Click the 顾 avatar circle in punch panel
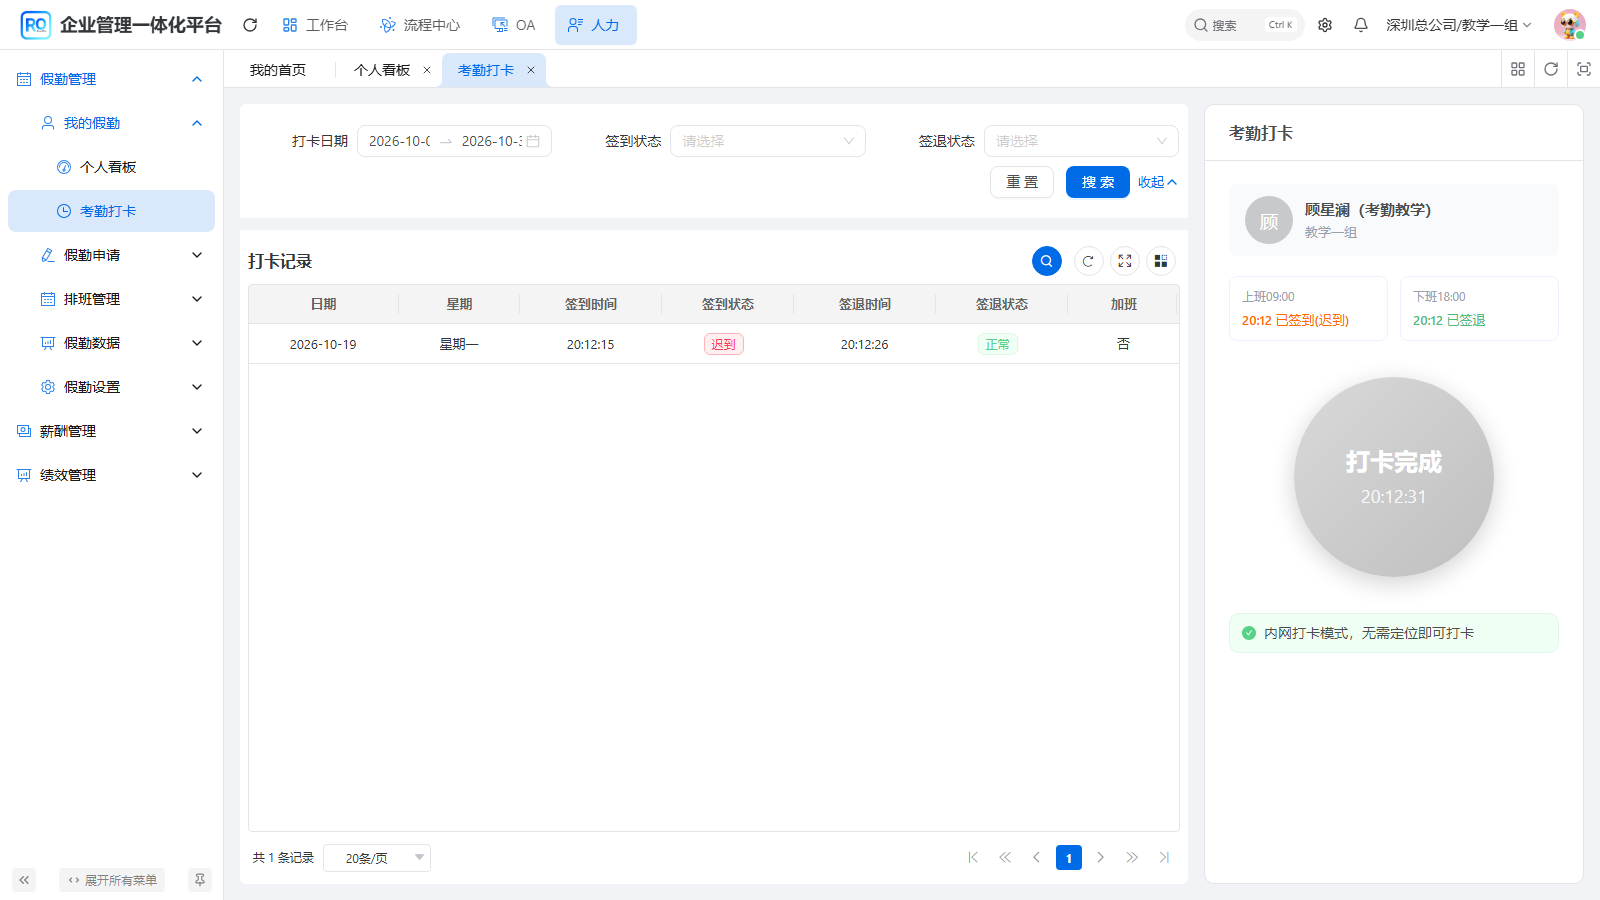The image size is (1600, 900). [1269, 220]
